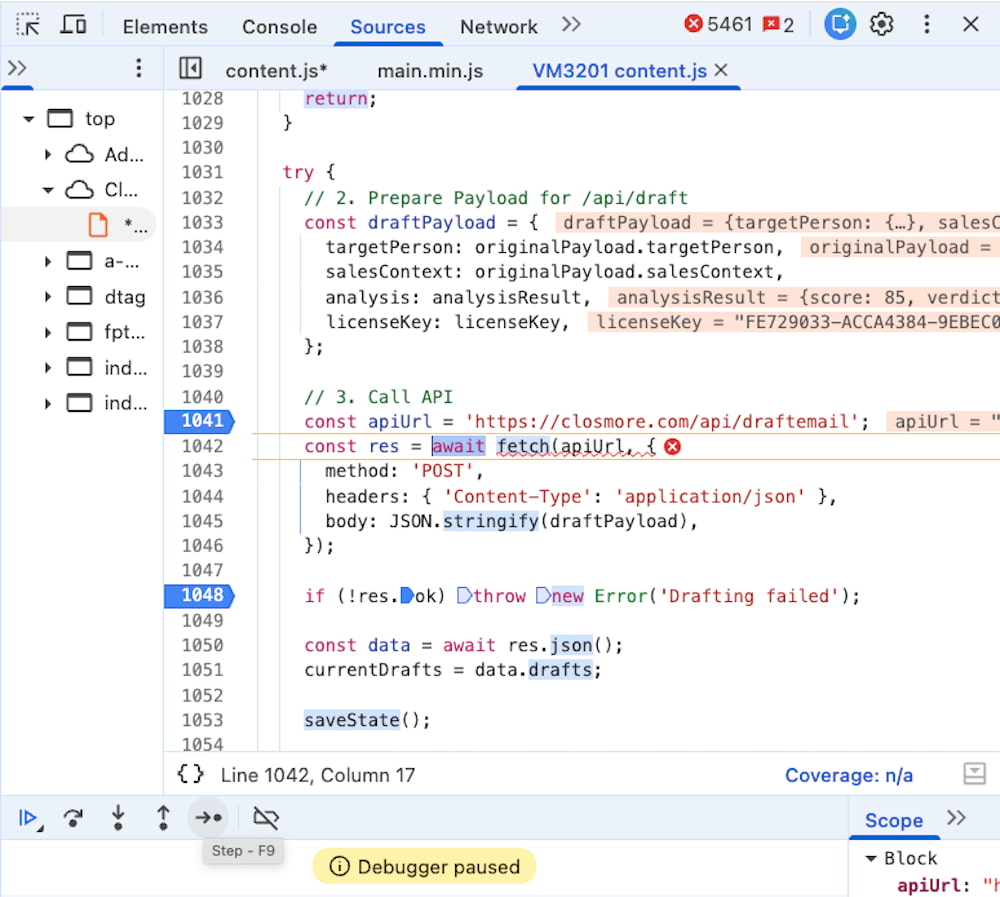The height and width of the screenshot is (897, 1000).
Task: Expand the top frame tree node
Action: (x=29, y=119)
